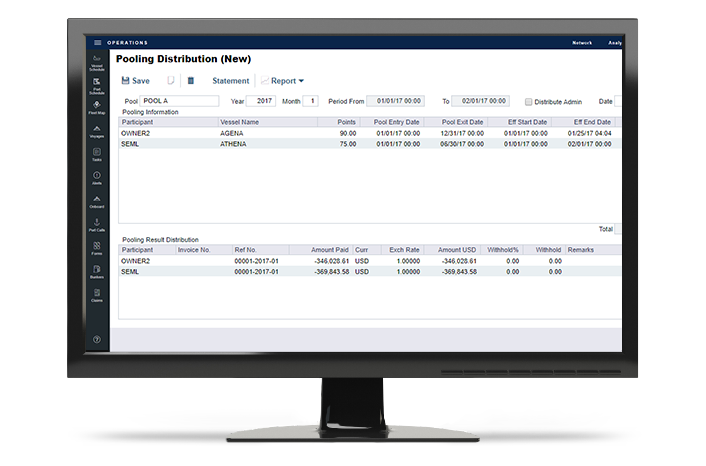The width and height of the screenshot is (706, 466).
Task: Sort by Eff End Date column
Action: coord(584,122)
